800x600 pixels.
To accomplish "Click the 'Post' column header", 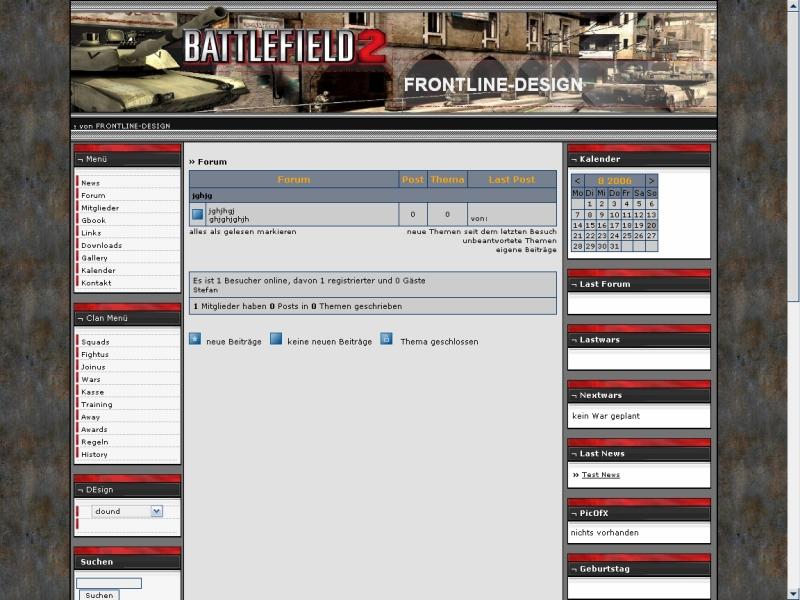I will pyautogui.click(x=413, y=180).
